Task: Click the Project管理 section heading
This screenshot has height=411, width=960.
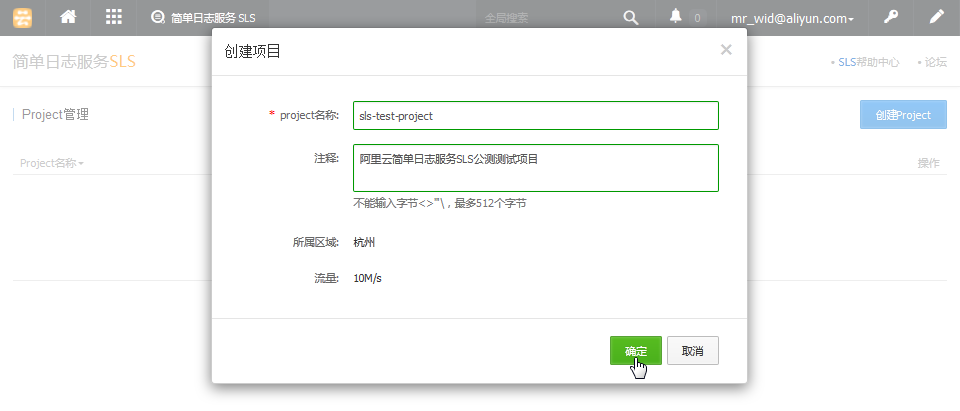Action: point(55,115)
